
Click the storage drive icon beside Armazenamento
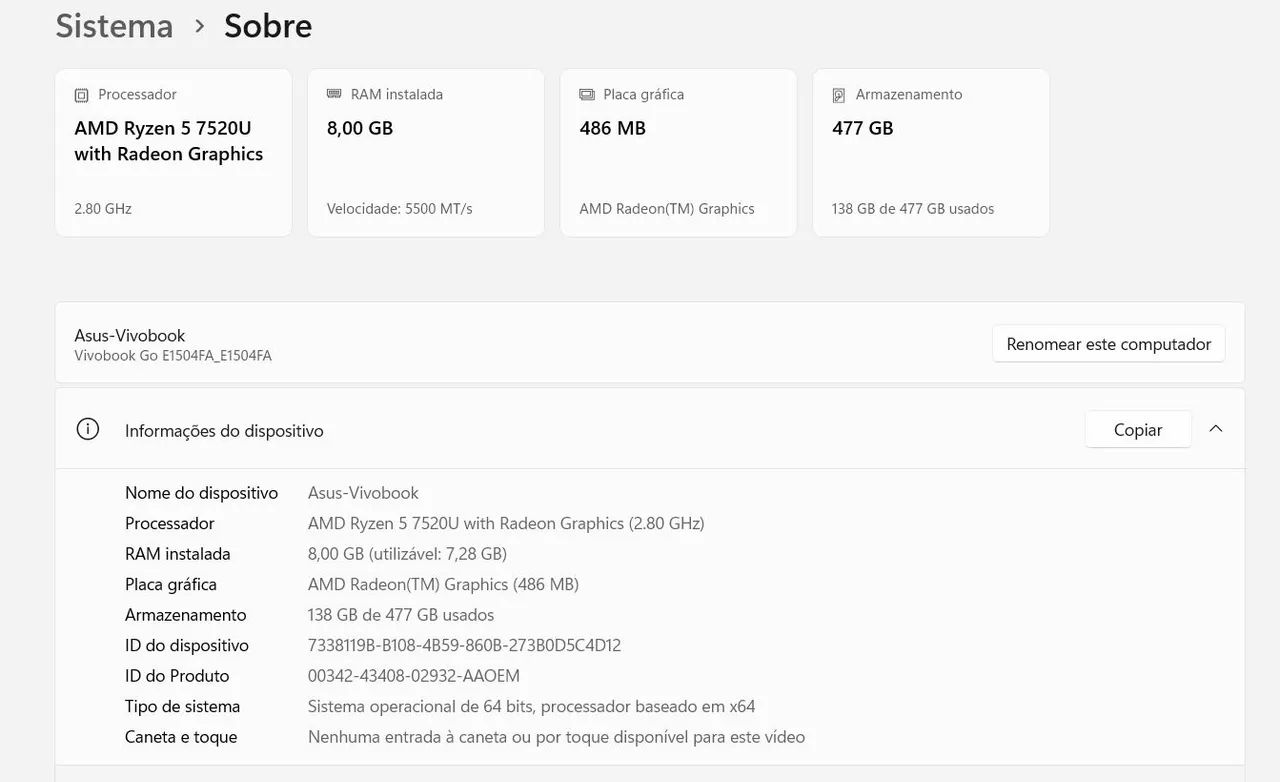(839, 95)
